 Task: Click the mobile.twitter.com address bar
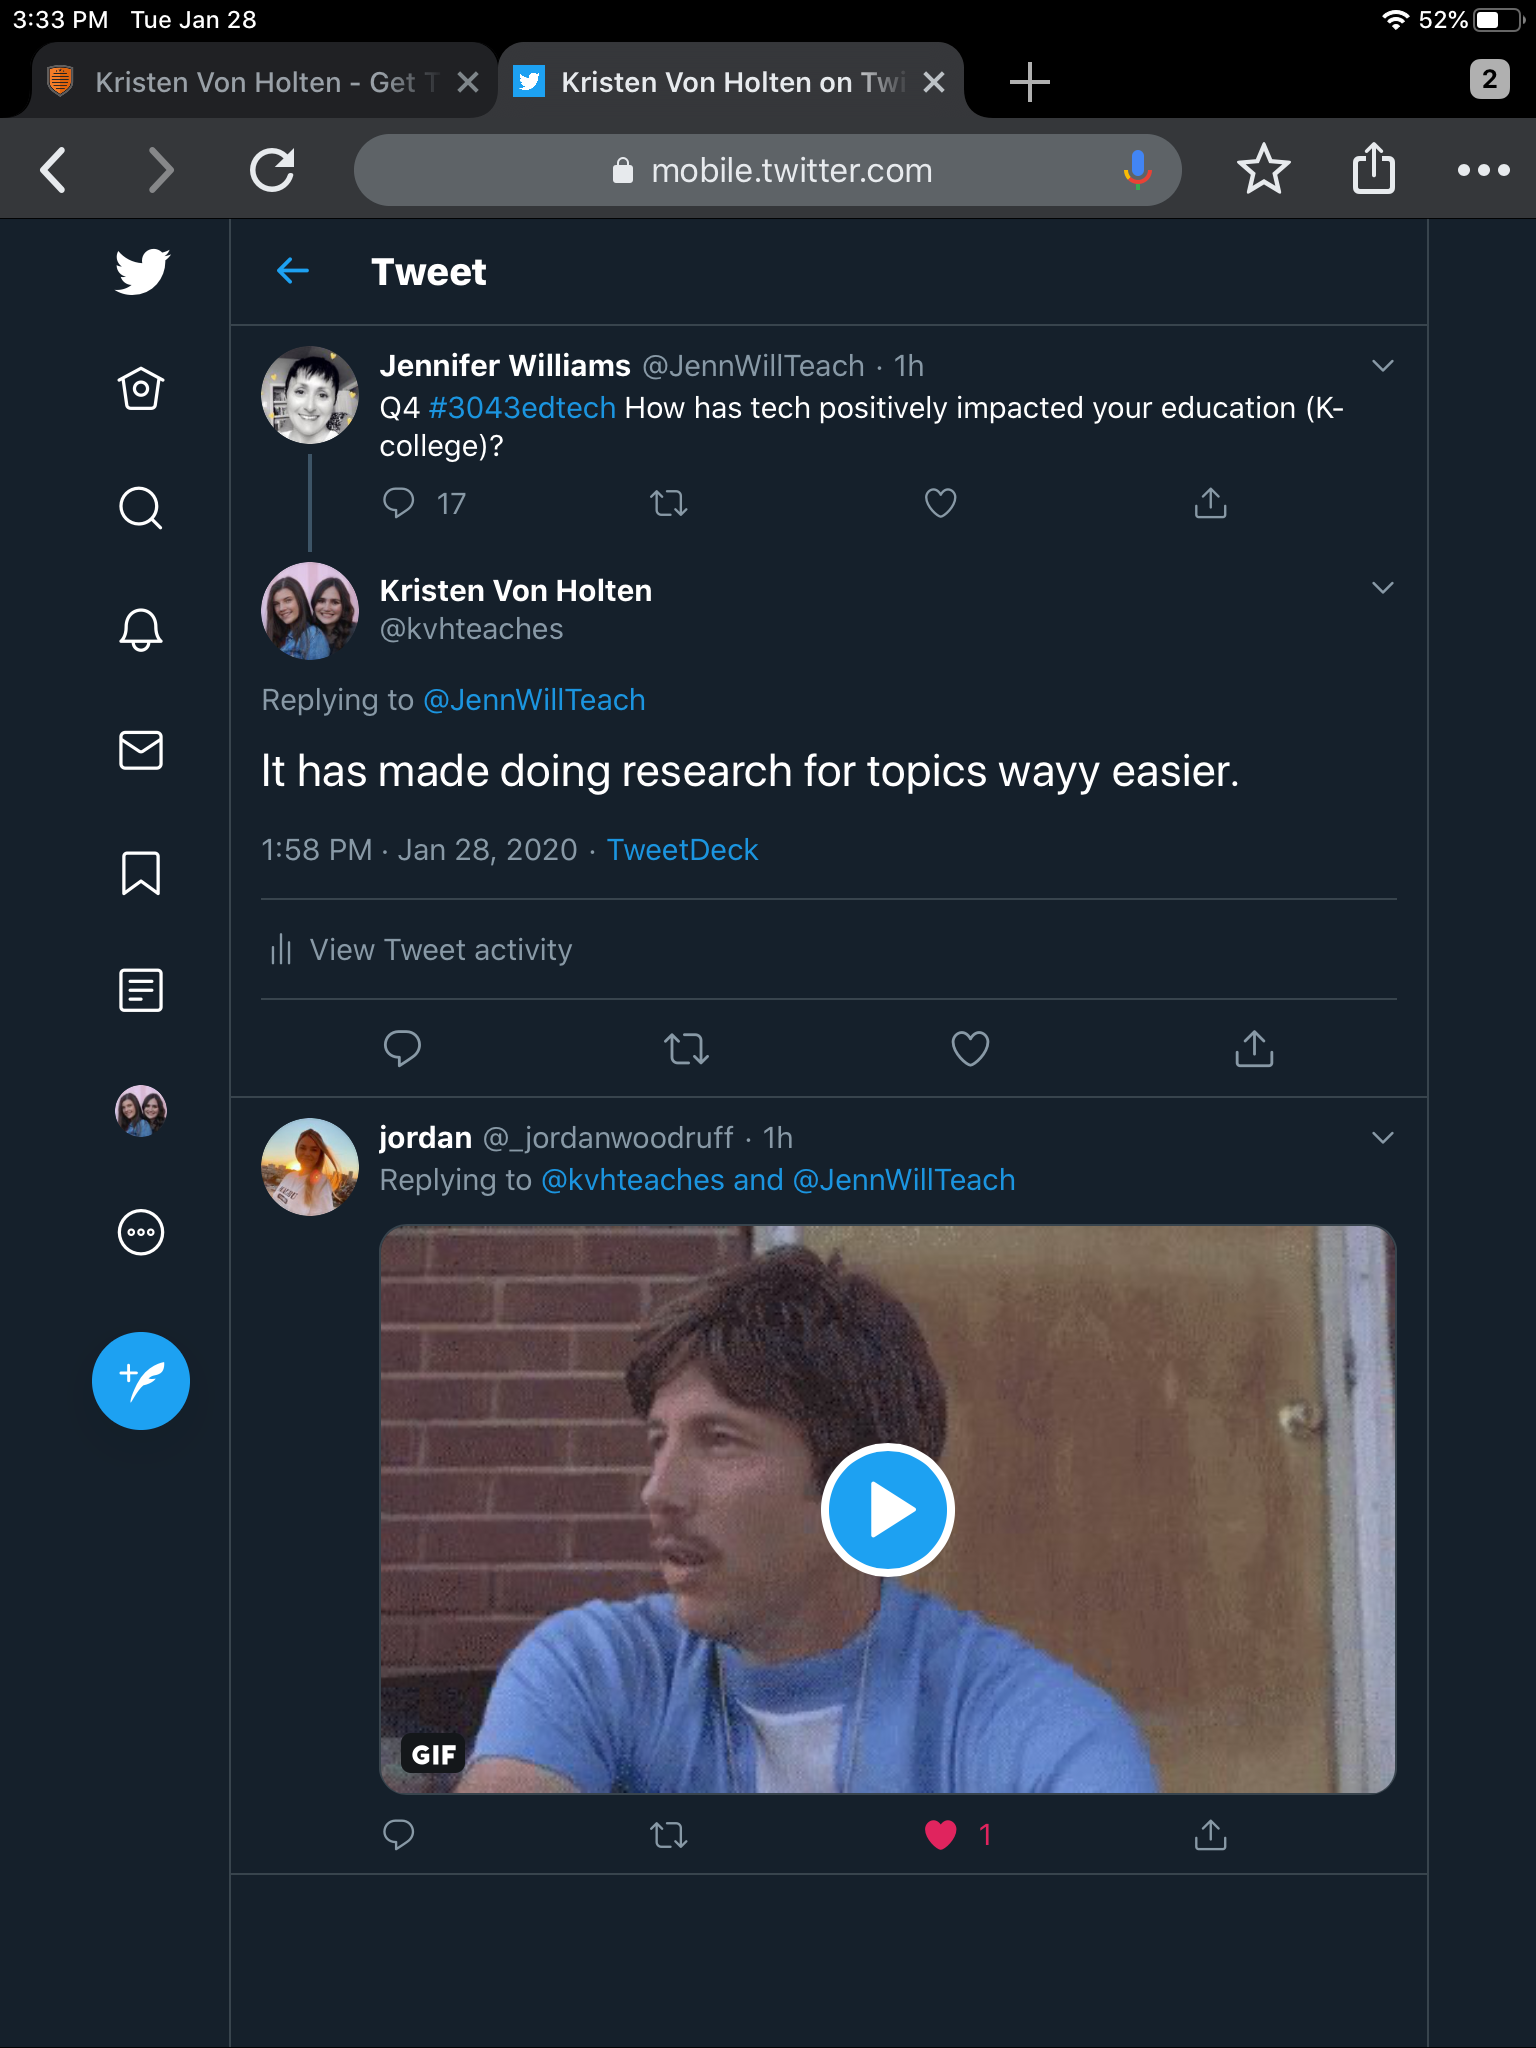click(x=790, y=170)
